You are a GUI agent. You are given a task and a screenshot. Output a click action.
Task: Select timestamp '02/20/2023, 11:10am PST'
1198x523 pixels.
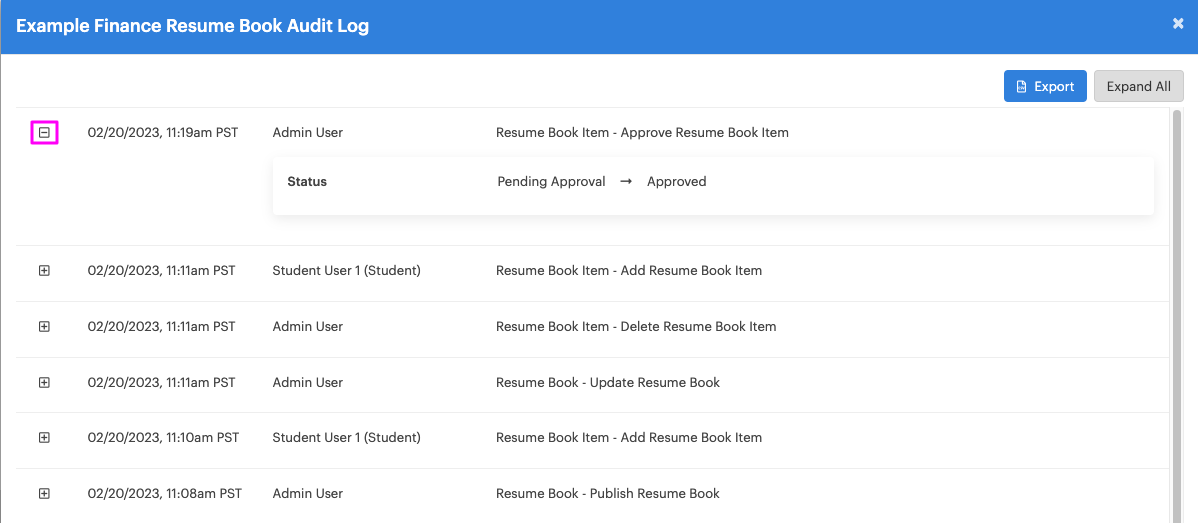164,438
